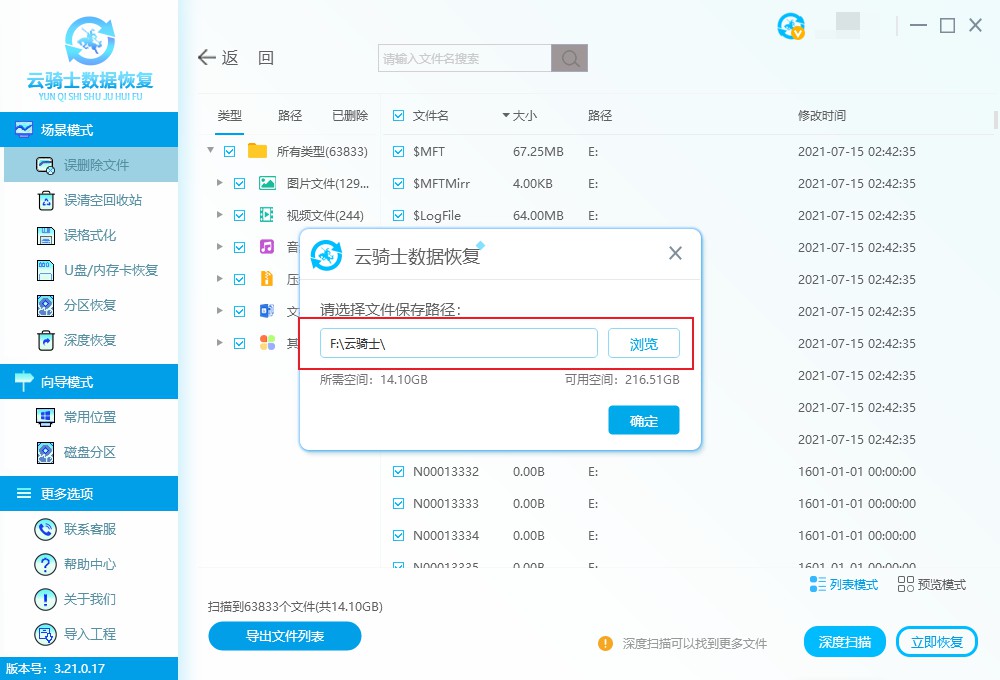The height and width of the screenshot is (680, 1000).
Task: Click the 图片文件 picture type icon
Action: [x=267, y=184]
